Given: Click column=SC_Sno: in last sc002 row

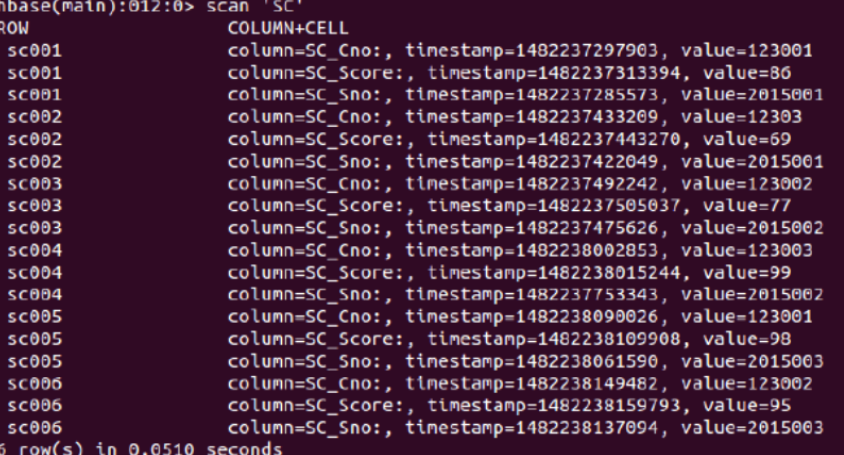Looking at the screenshot, I should click(x=305, y=162).
